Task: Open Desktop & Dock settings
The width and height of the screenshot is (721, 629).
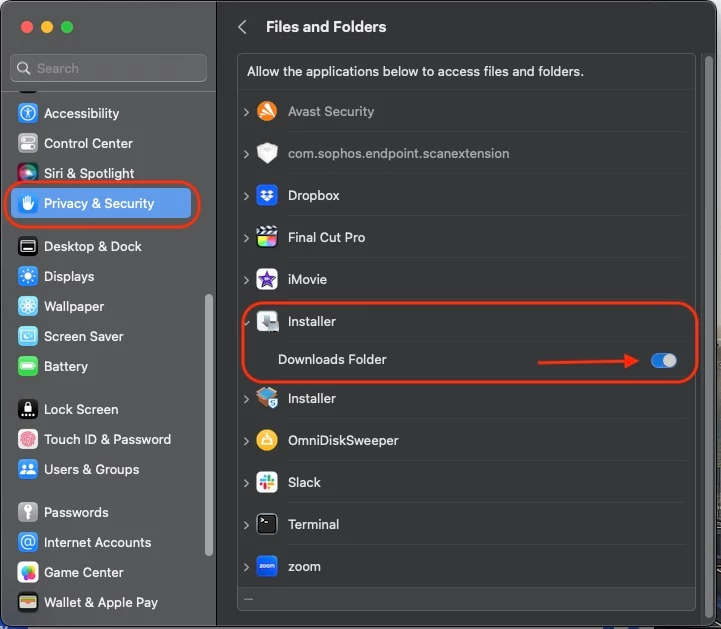Action: pyautogui.click(x=92, y=246)
